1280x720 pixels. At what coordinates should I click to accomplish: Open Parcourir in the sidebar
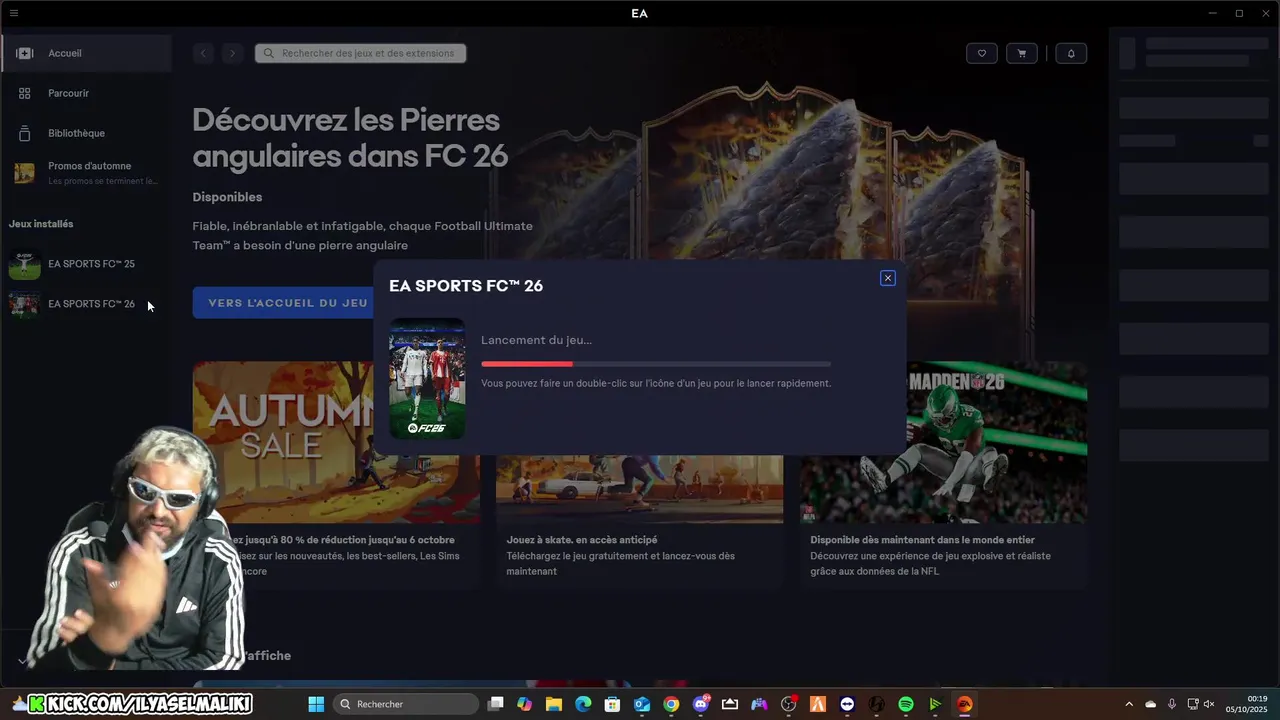pos(86,93)
